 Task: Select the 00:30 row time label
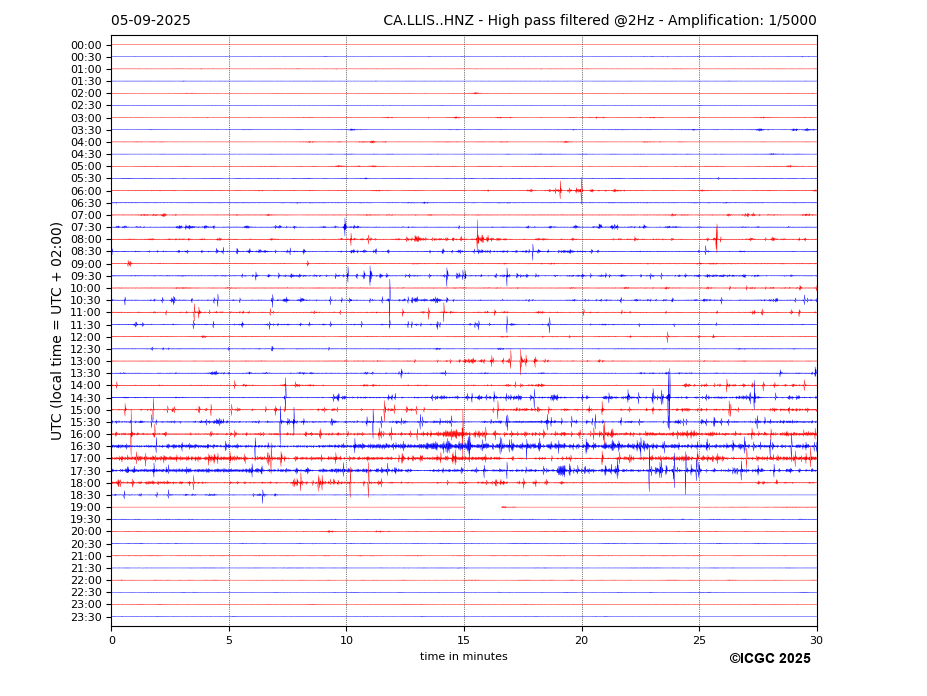[x=86, y=57]
